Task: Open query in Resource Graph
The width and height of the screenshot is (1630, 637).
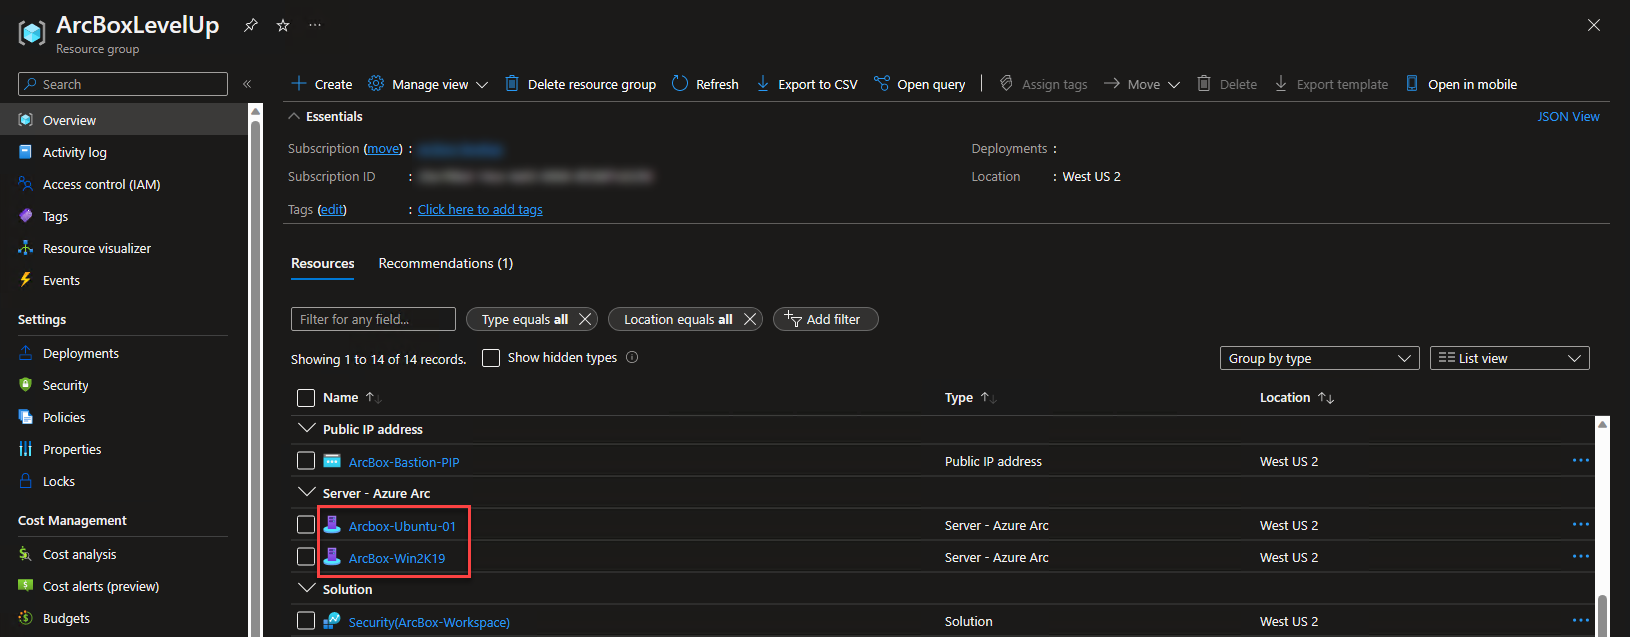Action: tap(919, 84)
